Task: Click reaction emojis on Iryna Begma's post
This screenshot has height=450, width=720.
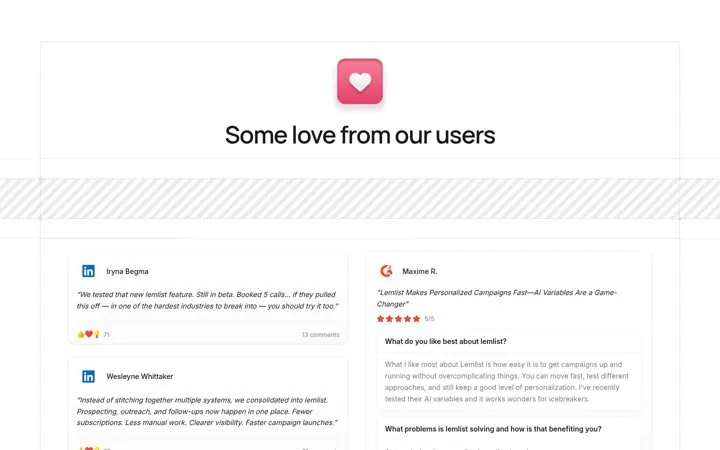Action: click(x=89, y=334)
